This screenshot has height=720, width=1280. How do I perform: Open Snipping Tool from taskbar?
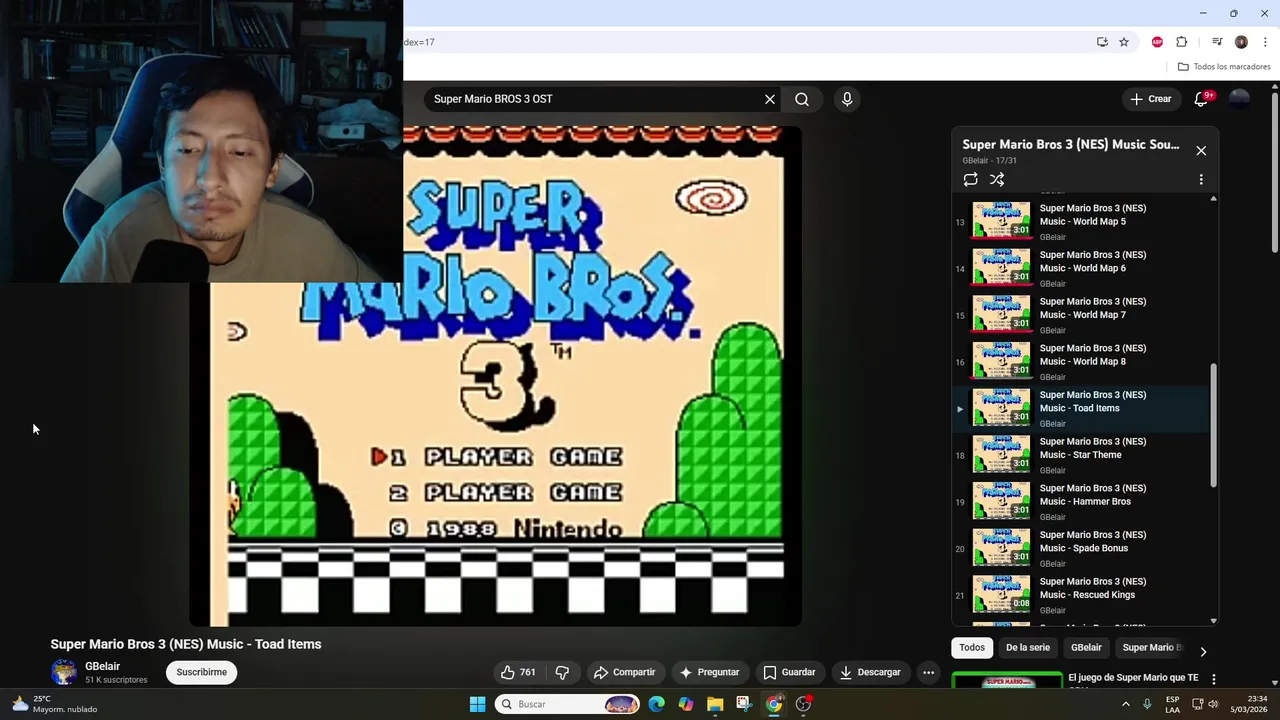click(744, 704)
